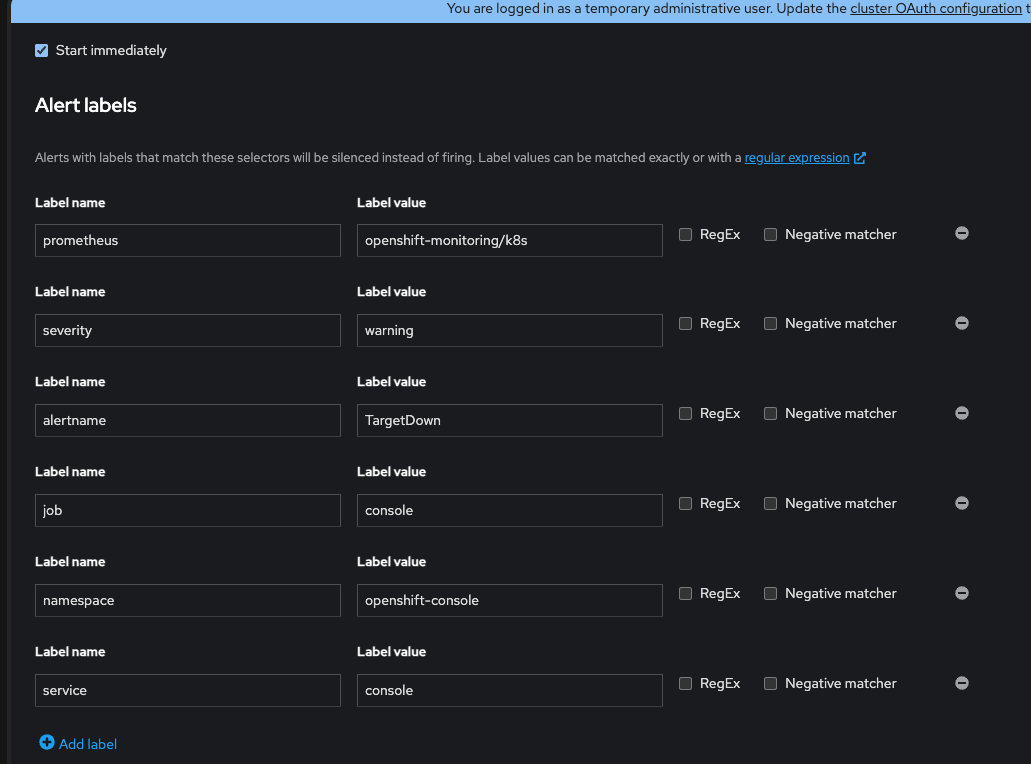The image size is (1031, 764).
Task: Enable RegEx for the prometheus label
Action: (x=685, y=234)
